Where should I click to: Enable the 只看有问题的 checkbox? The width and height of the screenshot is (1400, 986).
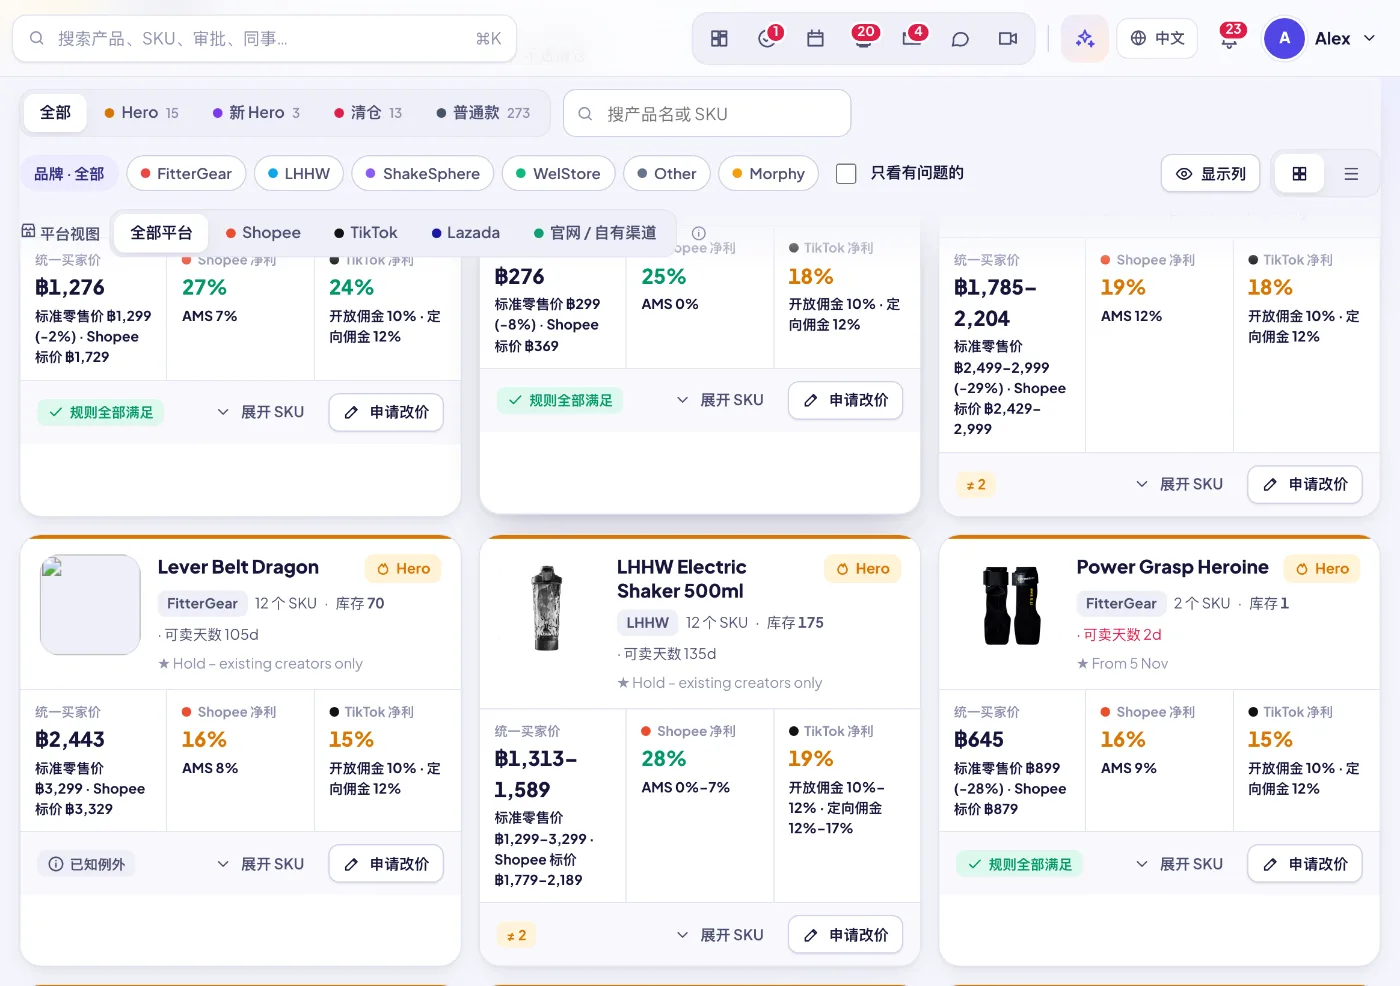[x=846, y=174]
